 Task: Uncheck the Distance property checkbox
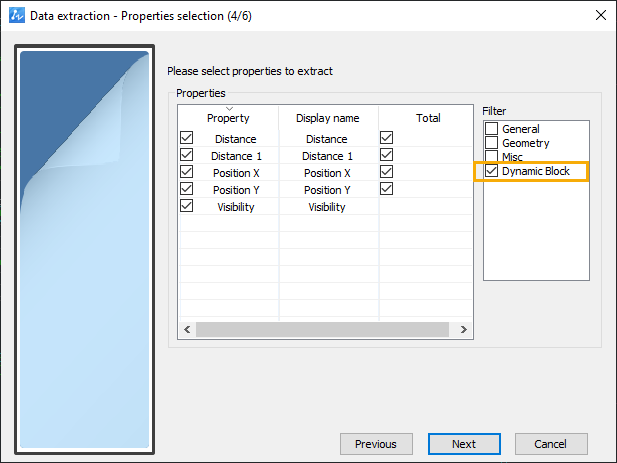point(187,138)
